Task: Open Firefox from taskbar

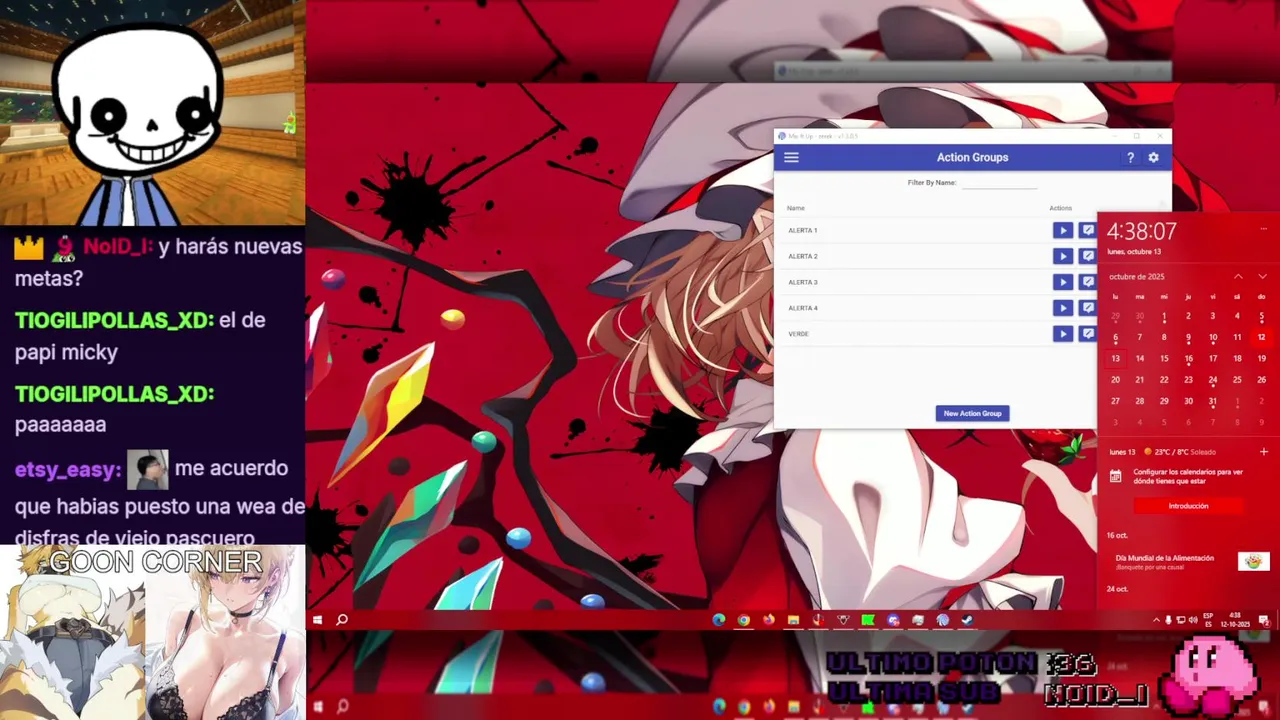Action: coord(769,620)
